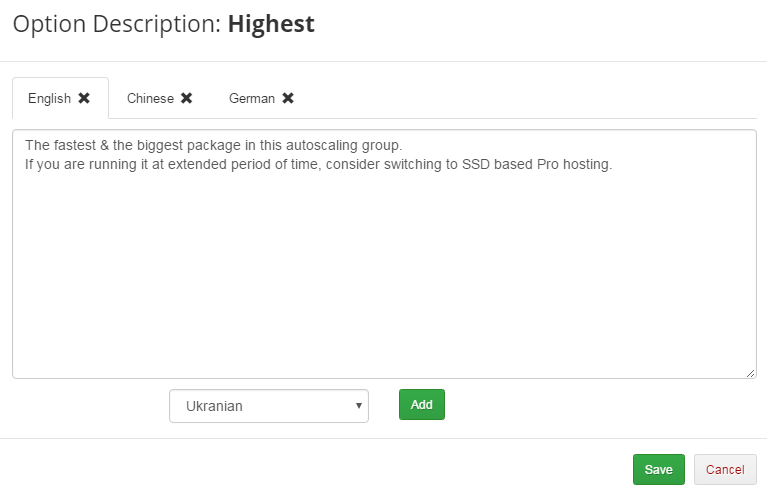Click the bold 'Highest' title word
This screenshot has height=494, width=767.
(x=271, y=24)
